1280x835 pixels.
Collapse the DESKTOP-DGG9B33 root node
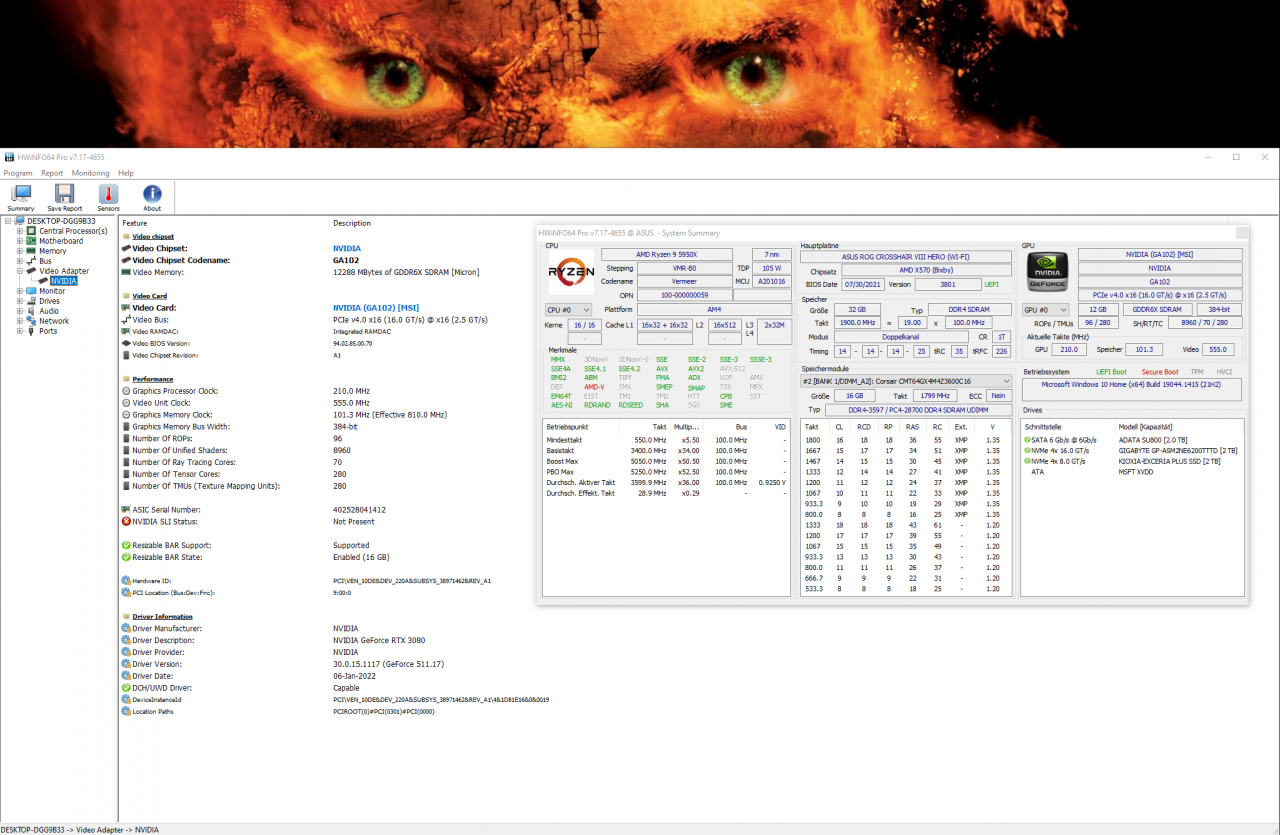click(x=8, y=221)
